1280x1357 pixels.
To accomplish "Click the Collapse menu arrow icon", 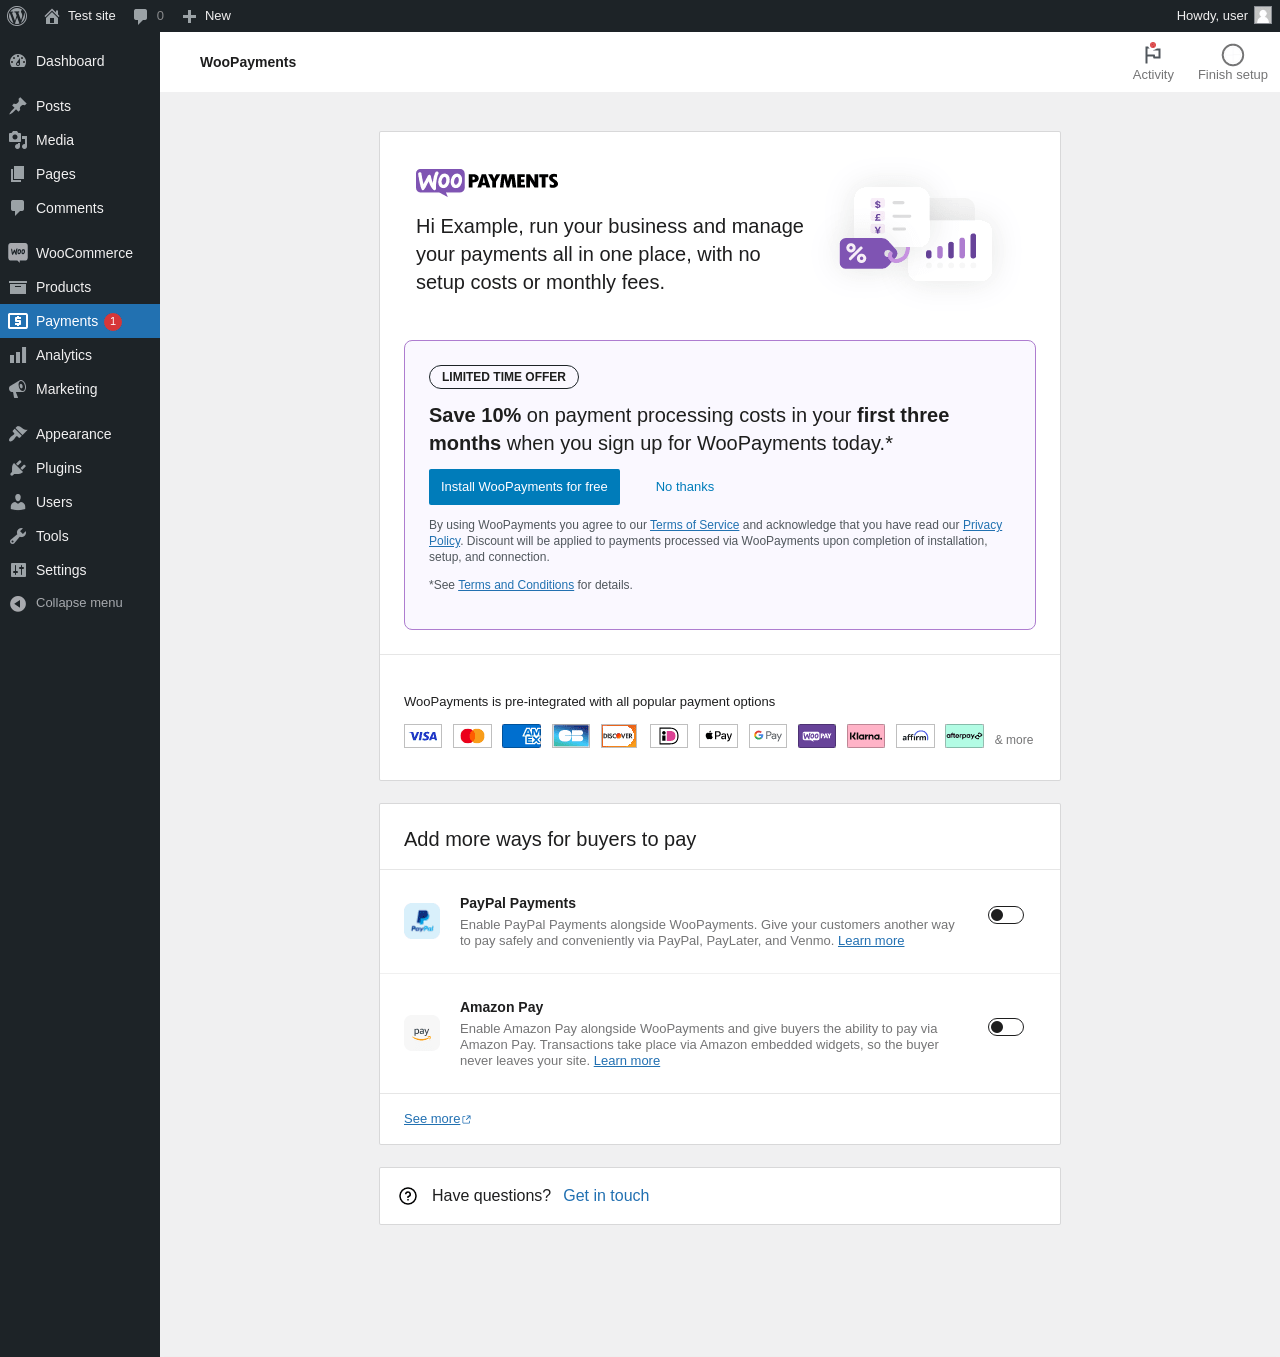I will click(x=18, y=604).
